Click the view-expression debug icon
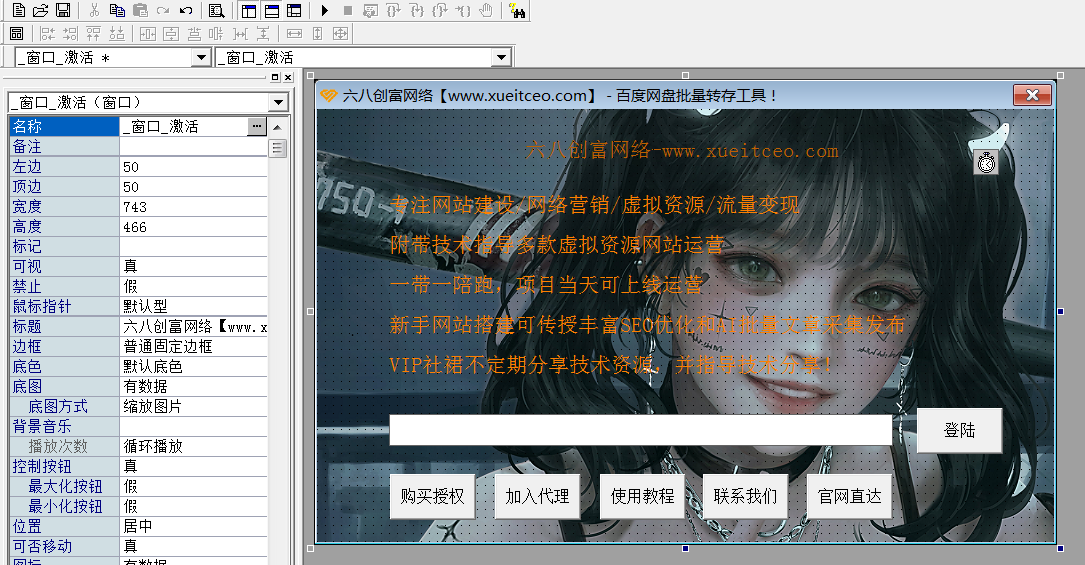This screenshot has width=1085, height=565. click(x=370, y=10)
